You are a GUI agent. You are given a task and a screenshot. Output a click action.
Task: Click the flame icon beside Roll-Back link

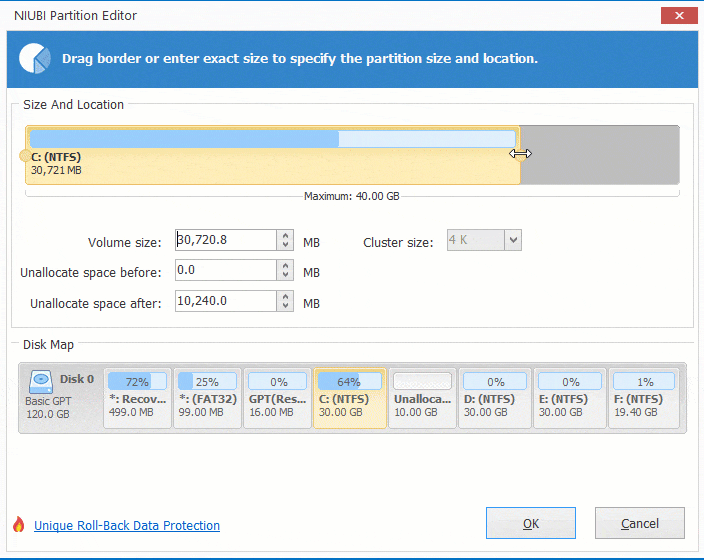19,524
